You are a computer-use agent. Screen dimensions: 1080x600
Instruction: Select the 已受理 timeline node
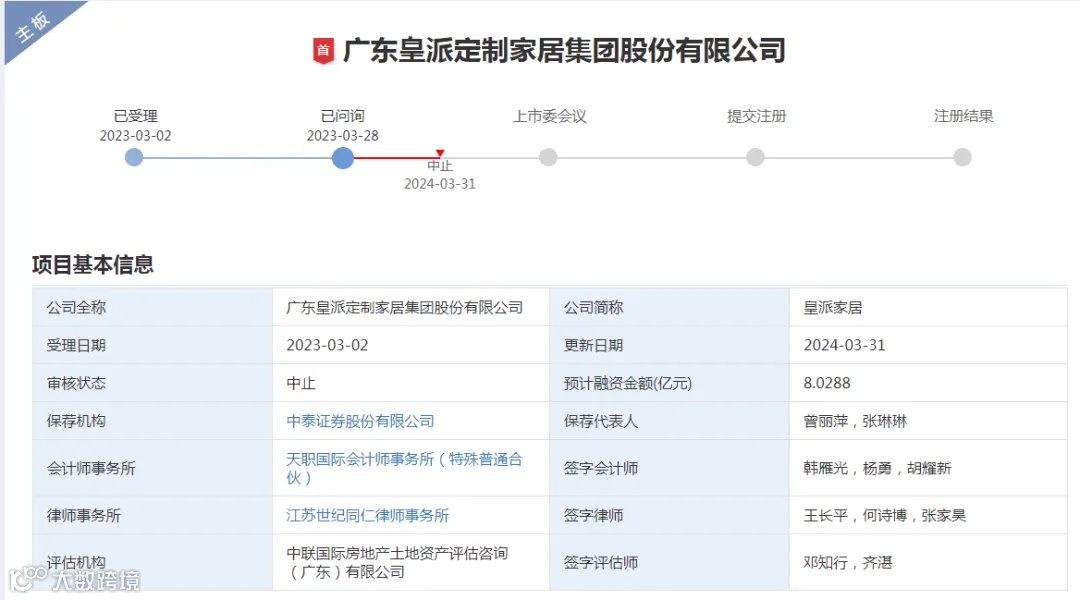[x=134, y=158]
